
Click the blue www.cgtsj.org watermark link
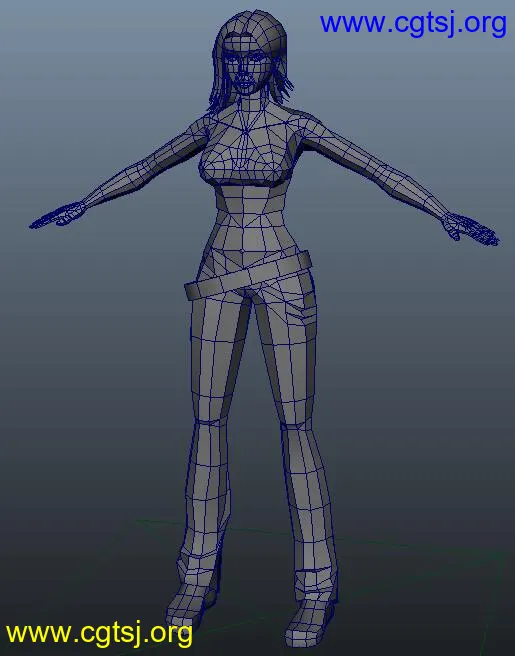point(413,24)
